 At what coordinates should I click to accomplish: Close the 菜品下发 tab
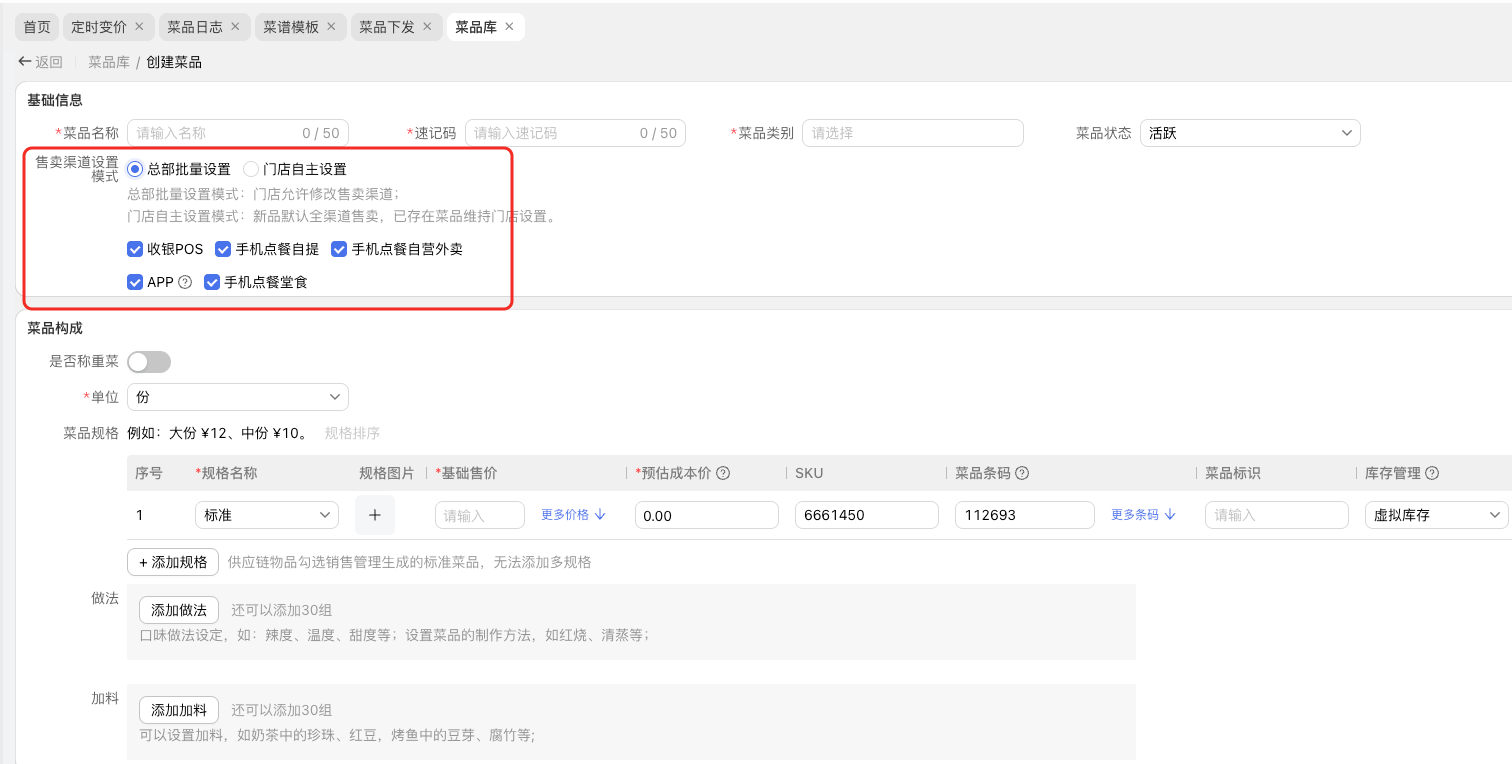(x=427, y=27)
